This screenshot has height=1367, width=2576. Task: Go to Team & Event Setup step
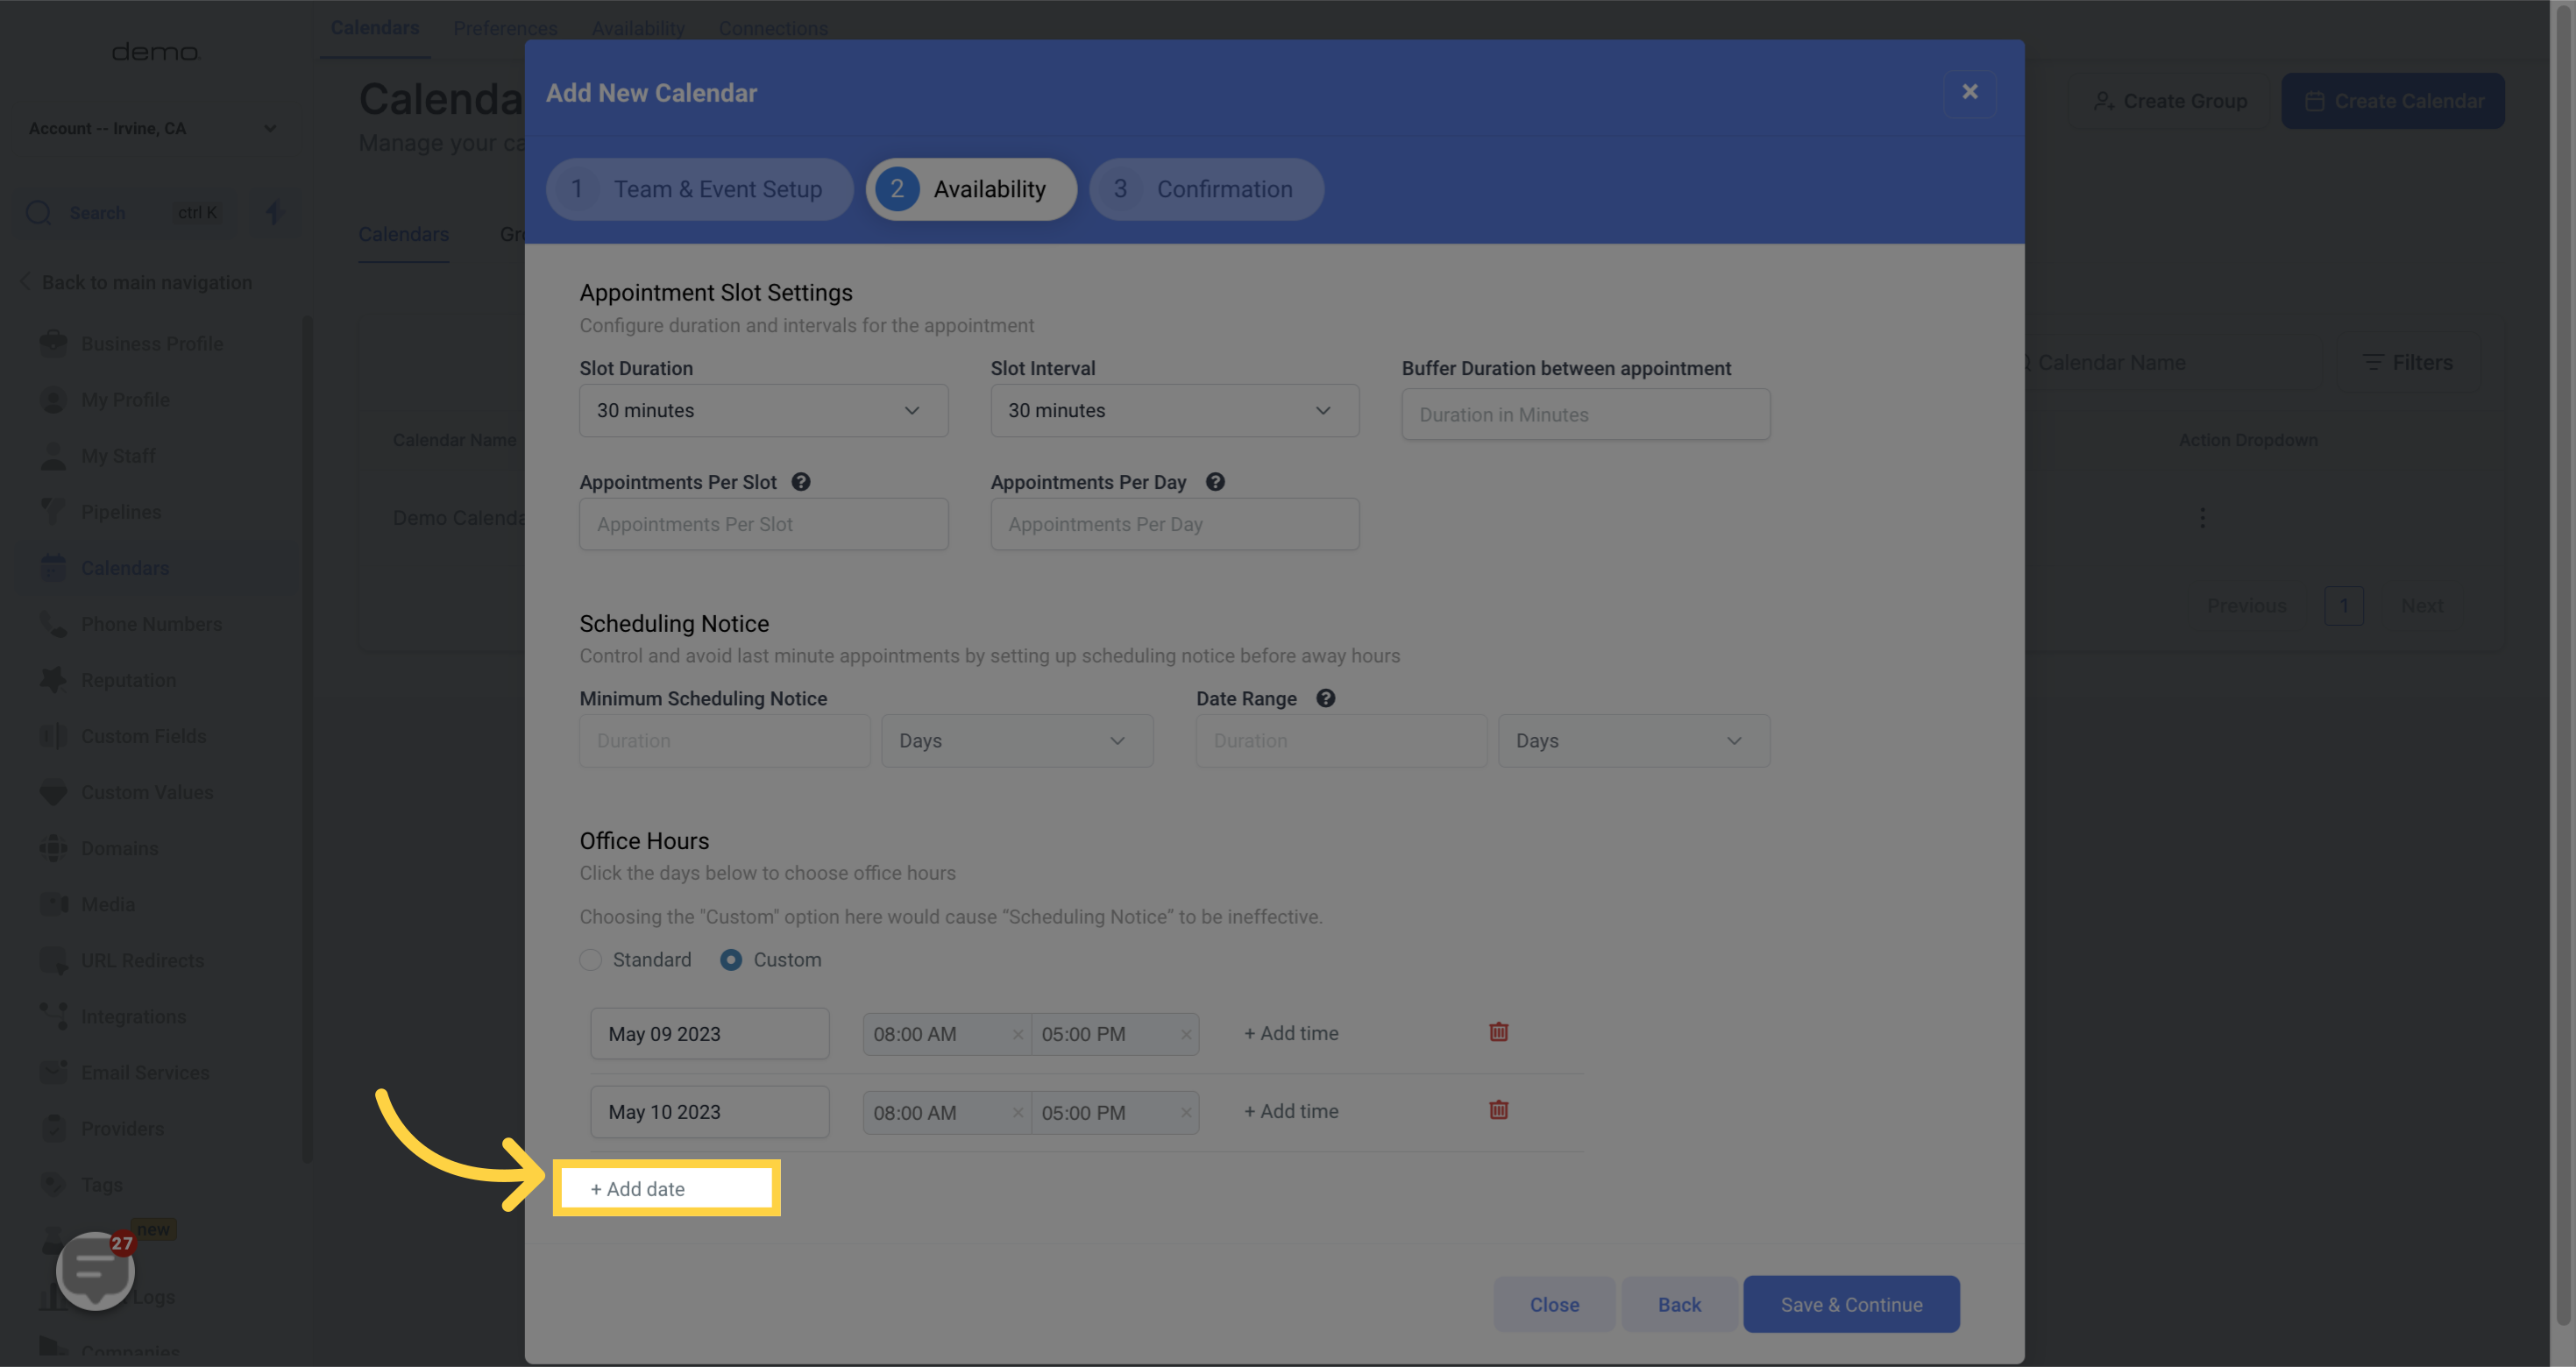(x=699, y=189)
